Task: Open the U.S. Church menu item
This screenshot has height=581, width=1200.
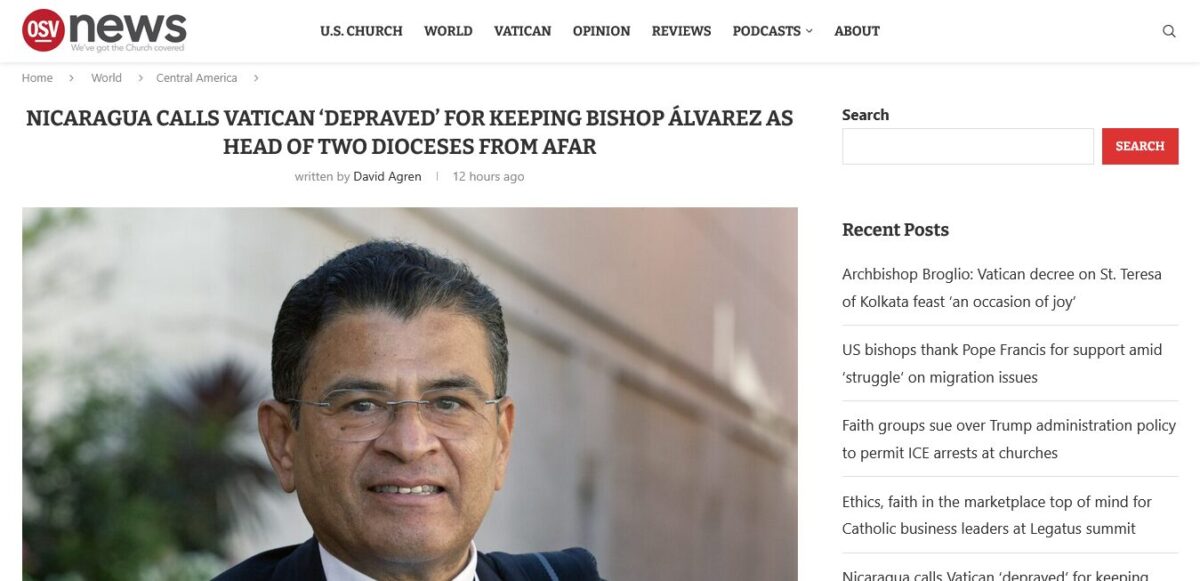Action: (x=361, y=31)
